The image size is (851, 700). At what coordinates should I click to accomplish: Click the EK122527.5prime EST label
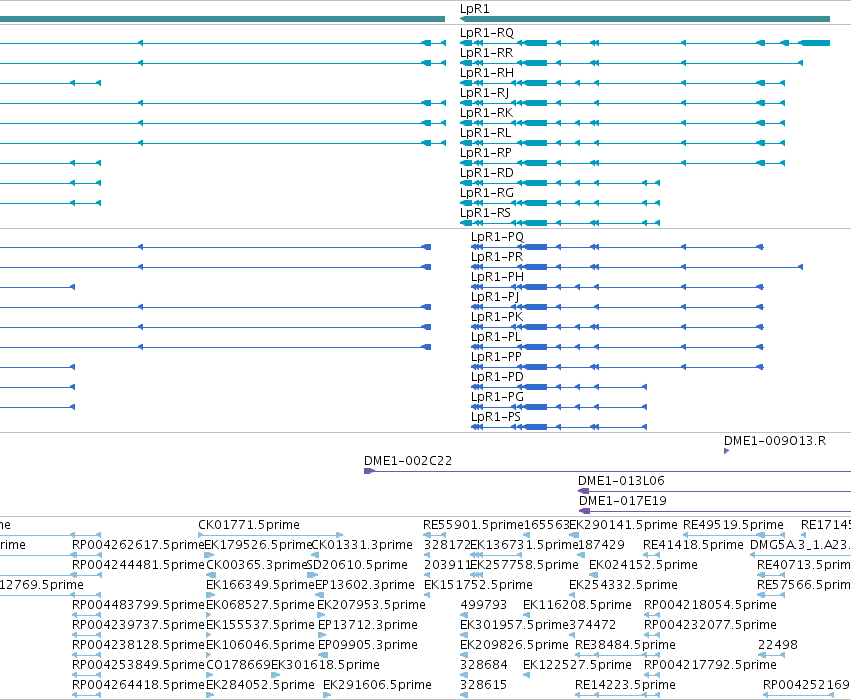pos(577,666)
